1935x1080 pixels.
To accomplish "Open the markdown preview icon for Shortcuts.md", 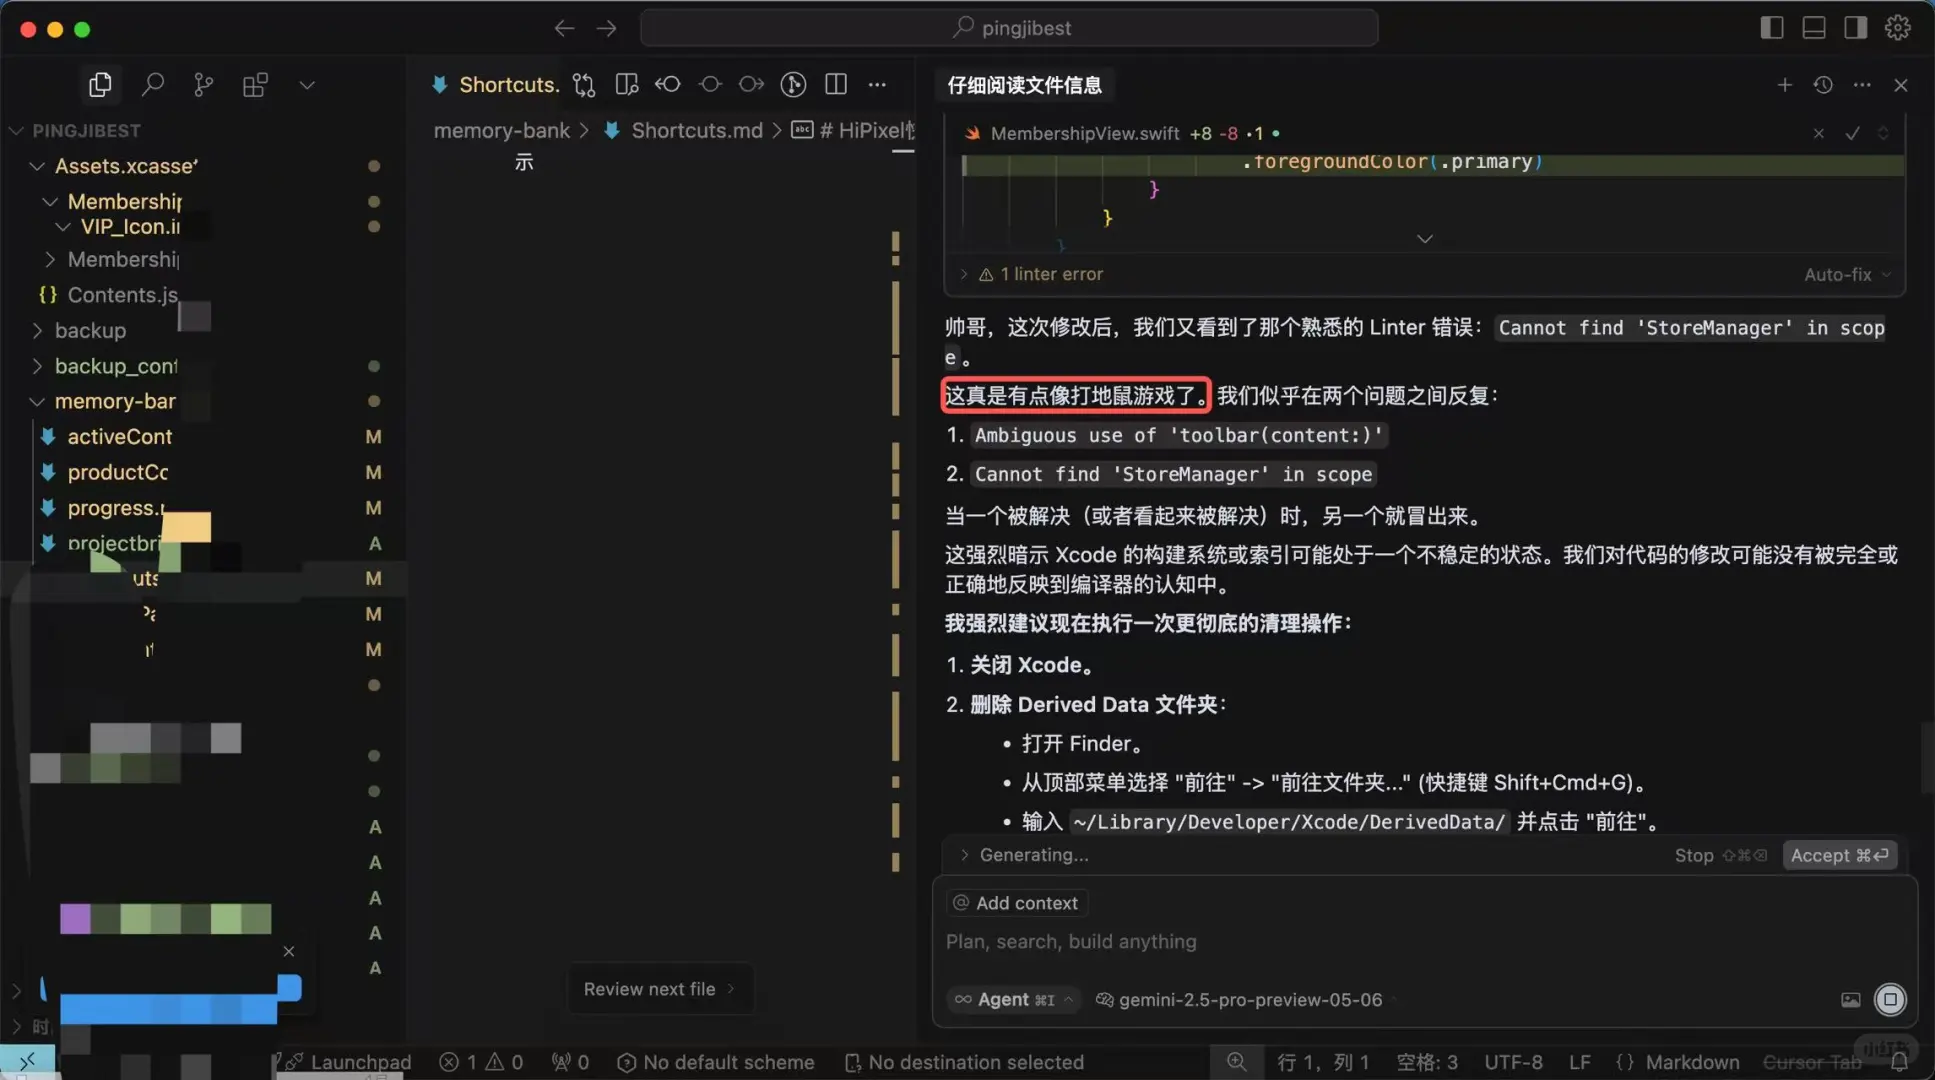I will coord(626,84).
